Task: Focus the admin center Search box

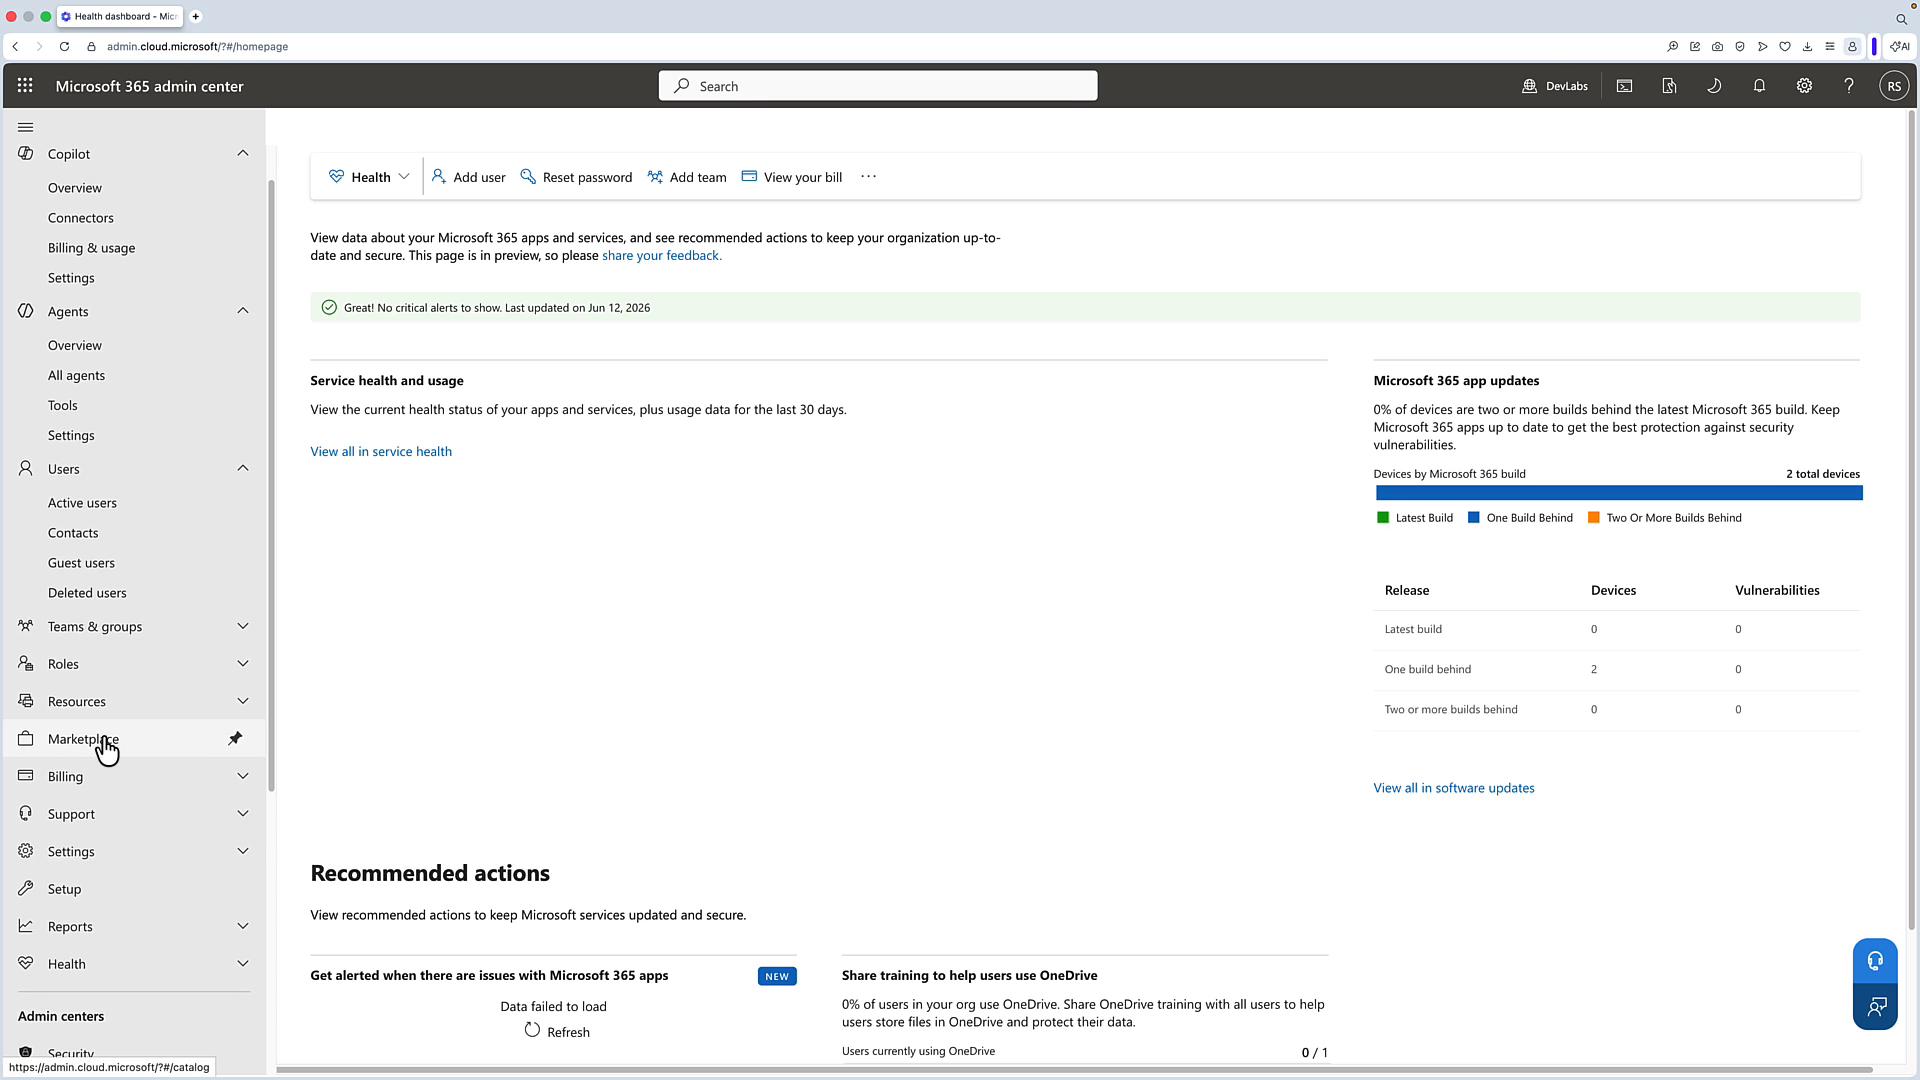Action: pos(878,86)
